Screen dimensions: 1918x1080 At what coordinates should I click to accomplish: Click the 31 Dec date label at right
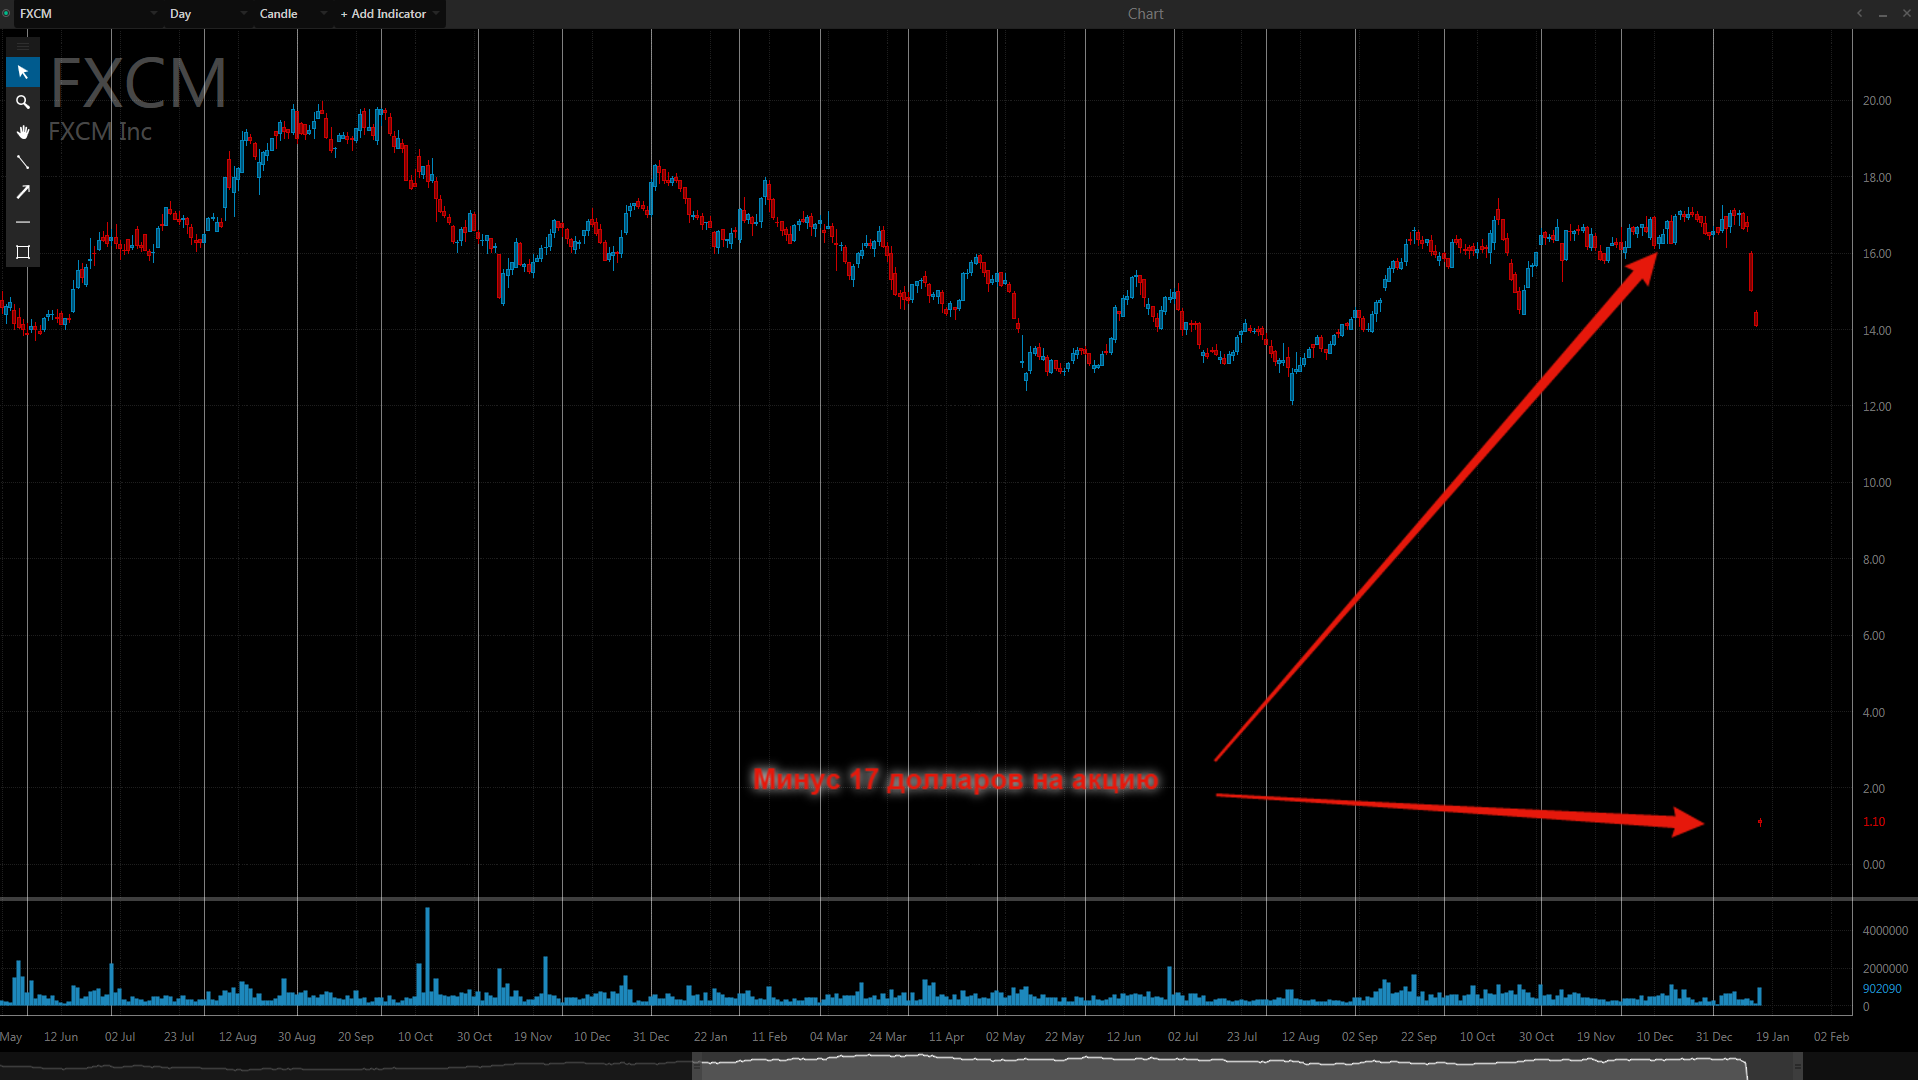(x=1714, y=1037)
